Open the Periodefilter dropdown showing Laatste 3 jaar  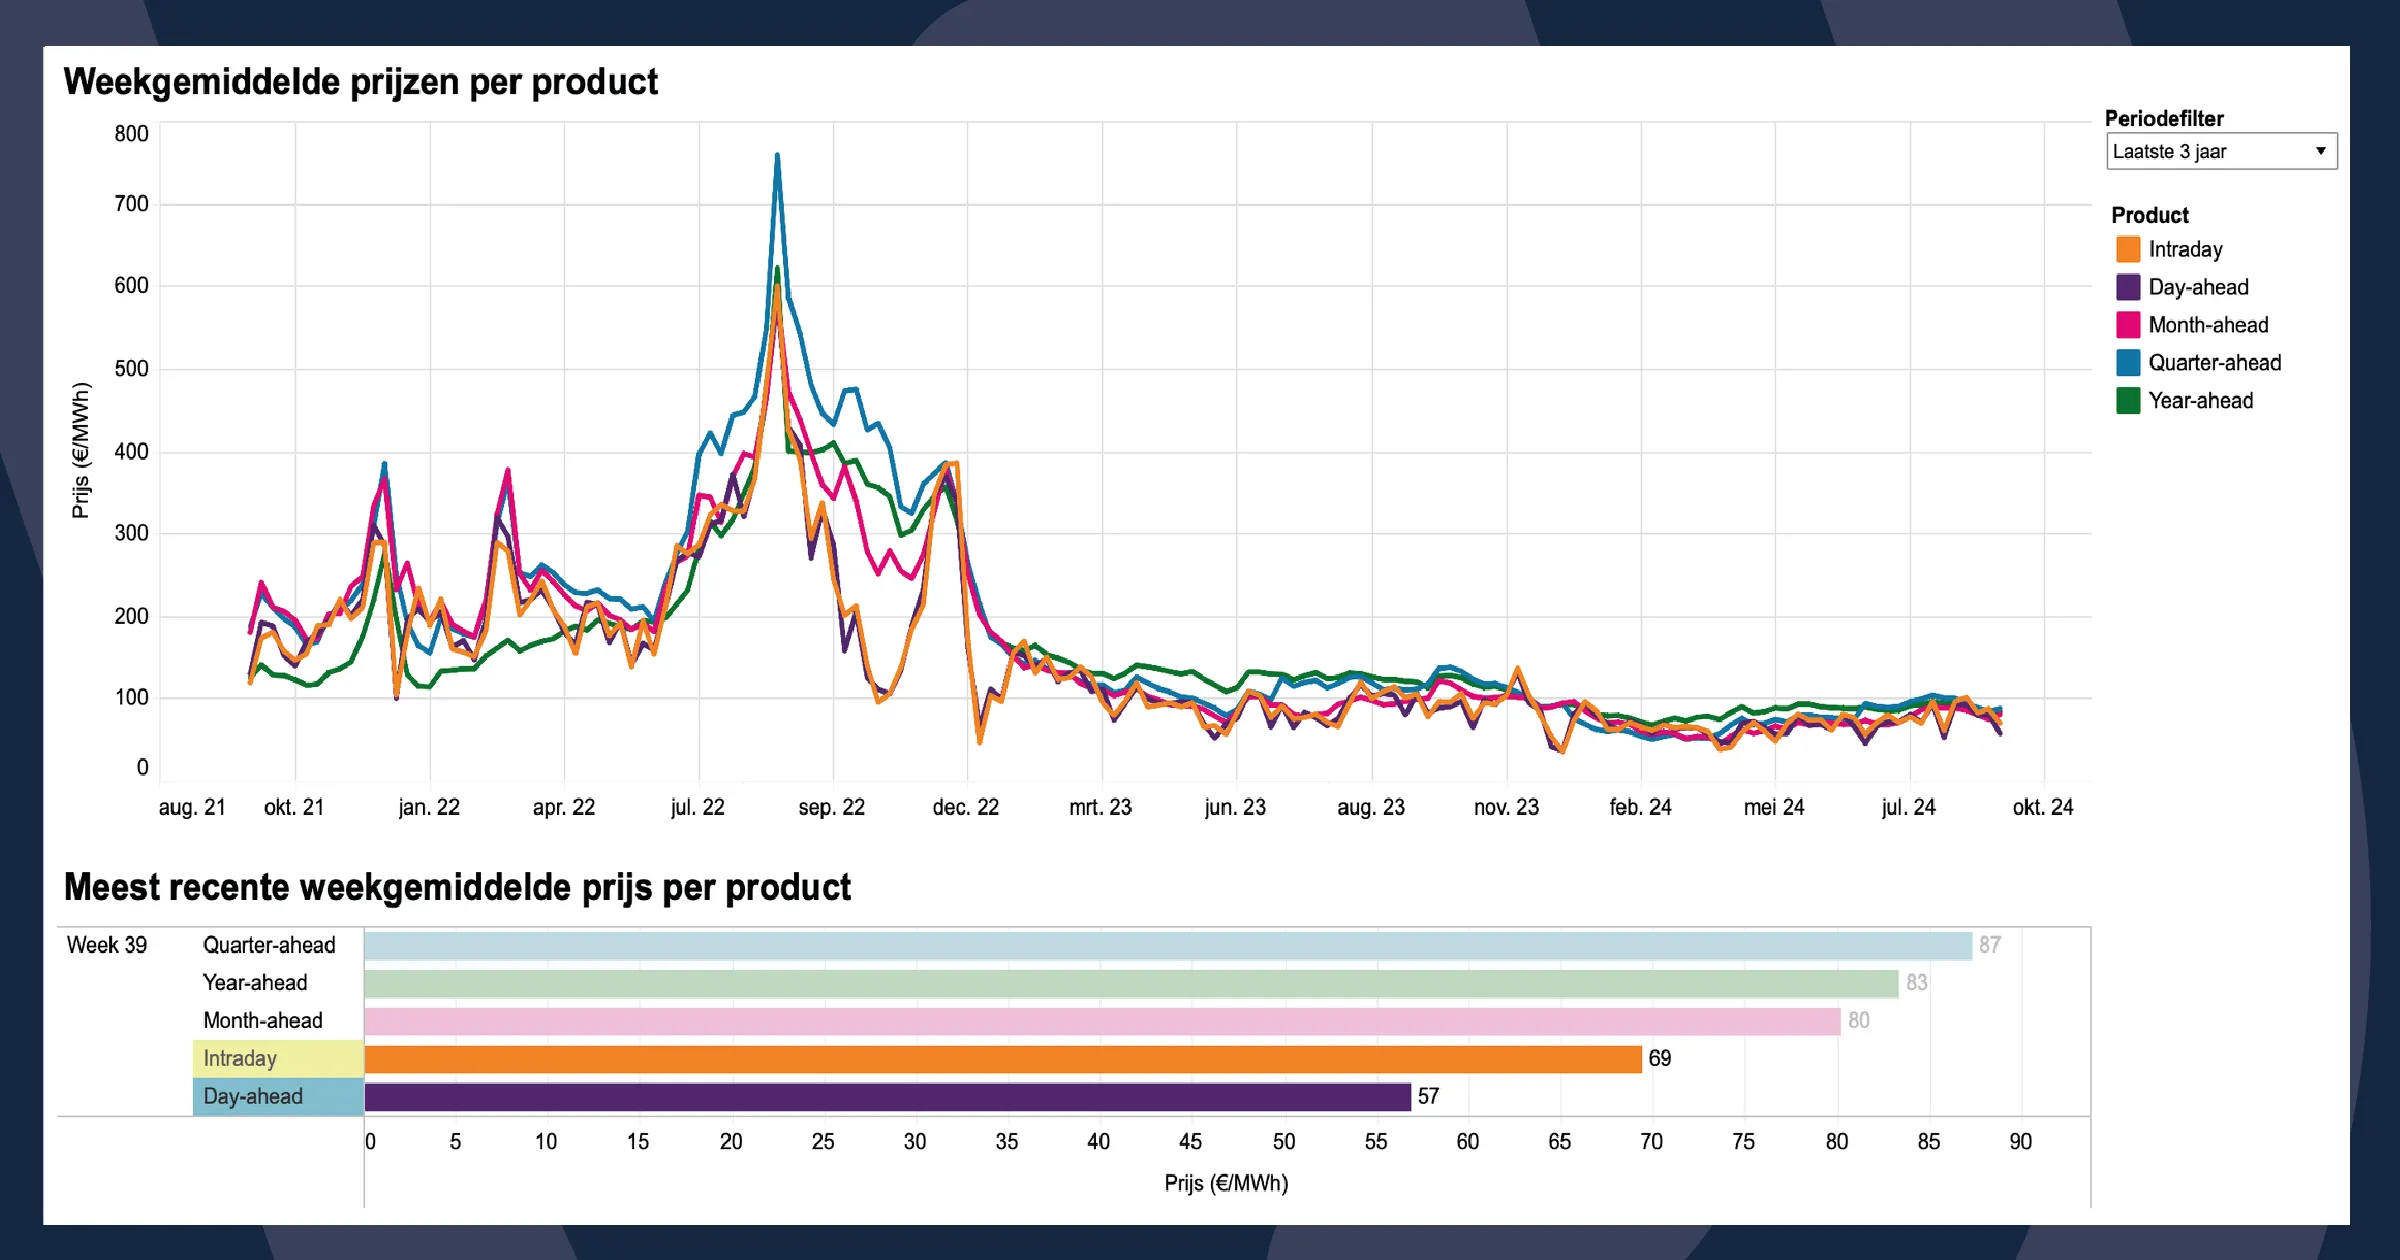pos(2221,151)
